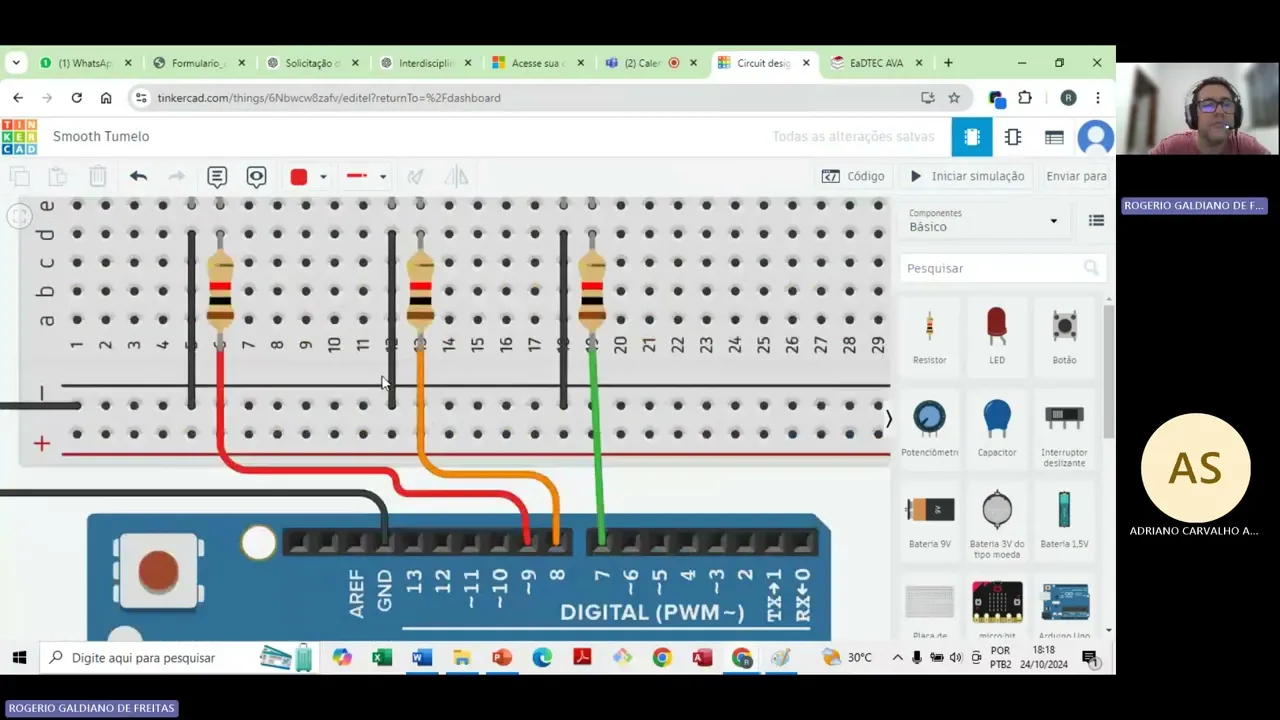
Task: Click the mirror/flip component icon
Action: [x=456, y=176]
